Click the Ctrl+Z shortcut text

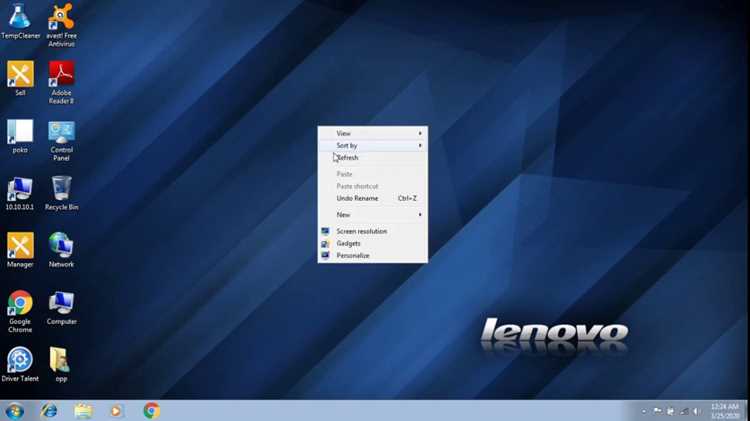click(x=407, y=198)
